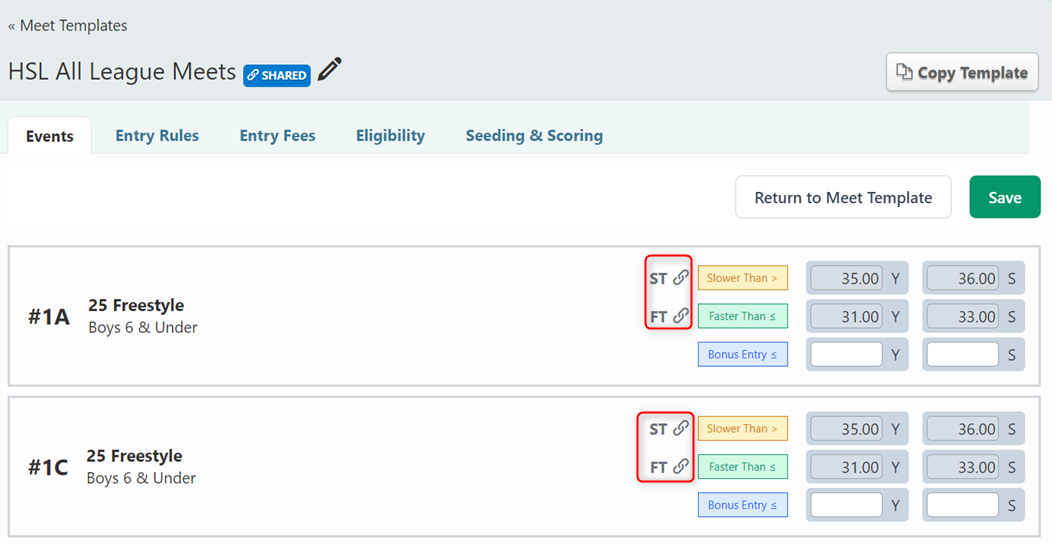Screen dimensions: 1052x544
Task: Switch to the Entry Rules tab
Action: click(x=157, y=136)
